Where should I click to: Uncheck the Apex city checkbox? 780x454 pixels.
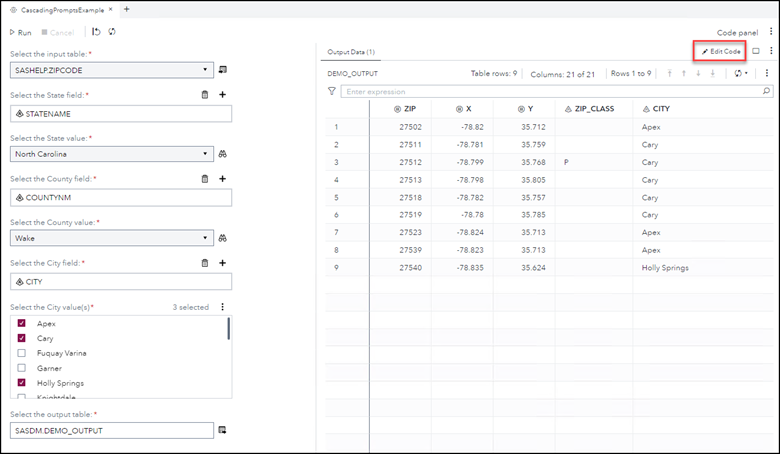pyautogui.click(x=22, y=324)
